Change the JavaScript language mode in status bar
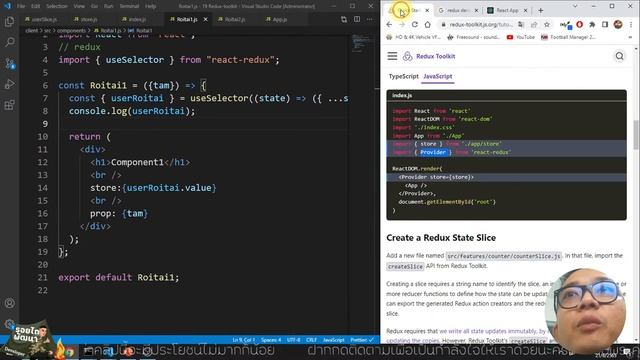 coord(333,340)
